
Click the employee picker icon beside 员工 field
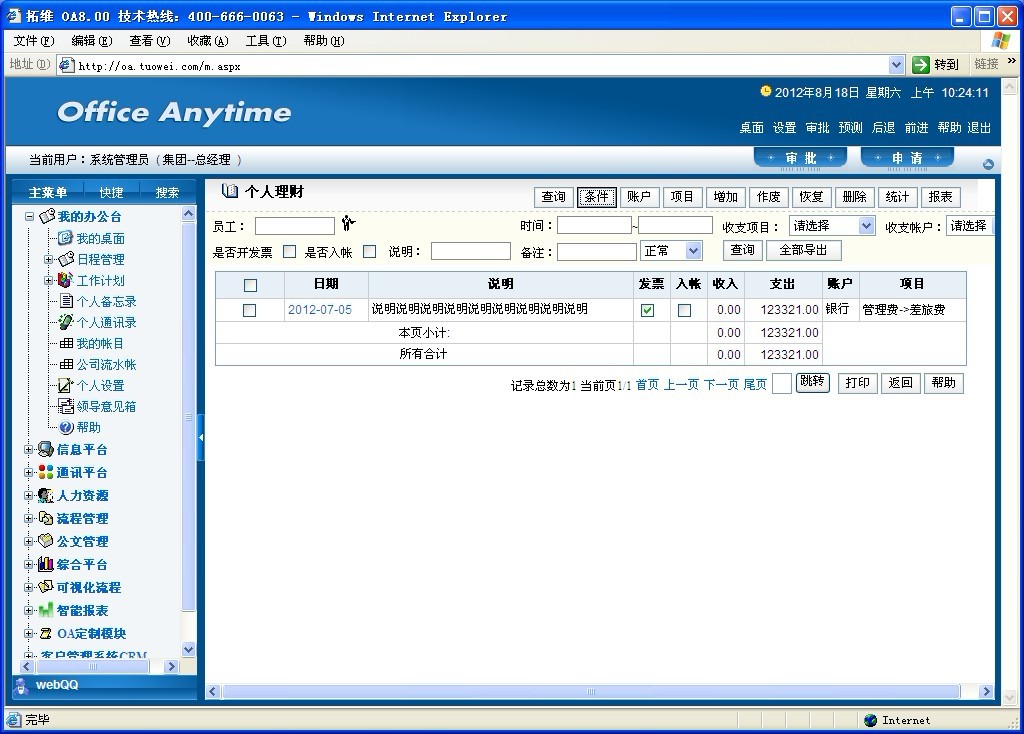click(348, 224)
